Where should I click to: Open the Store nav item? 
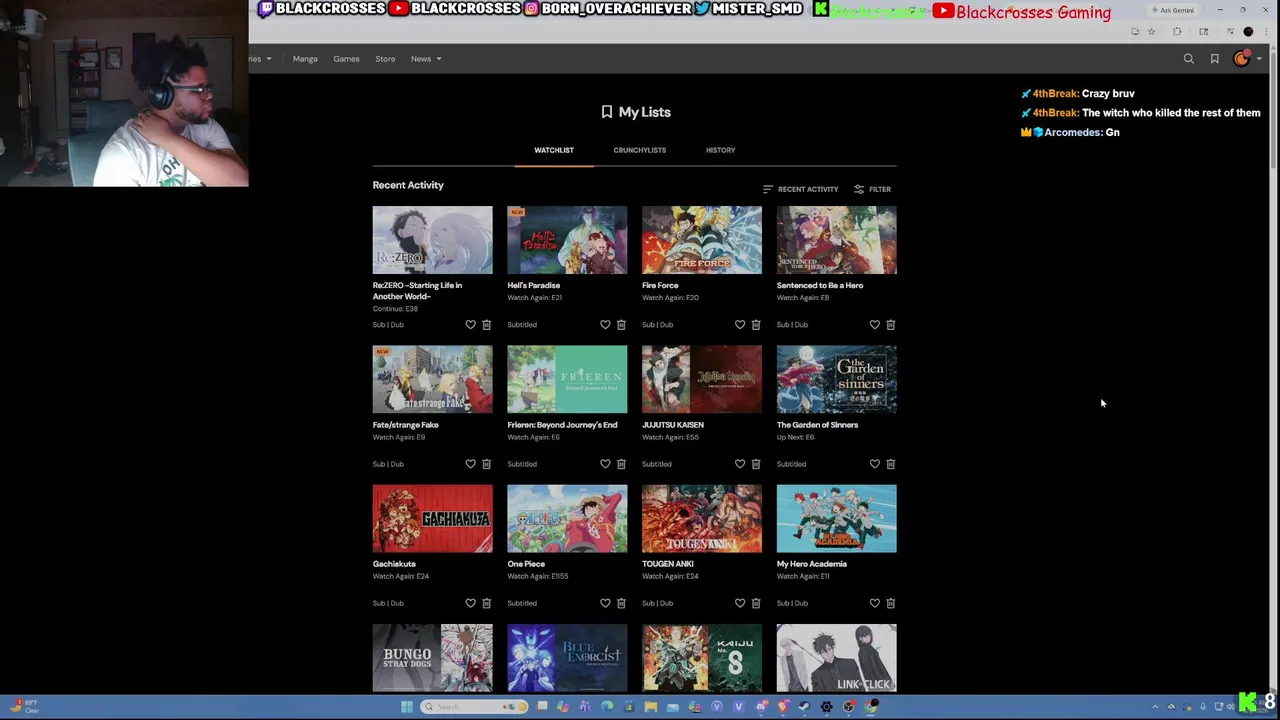[385, 59]
